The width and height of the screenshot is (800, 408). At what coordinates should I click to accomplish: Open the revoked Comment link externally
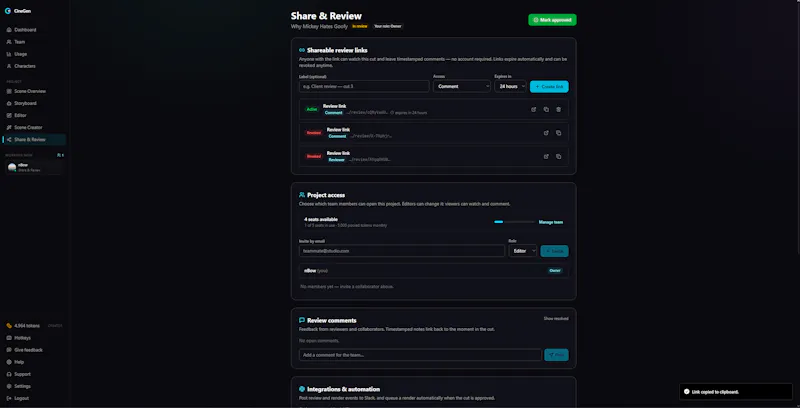coord(546,133)
